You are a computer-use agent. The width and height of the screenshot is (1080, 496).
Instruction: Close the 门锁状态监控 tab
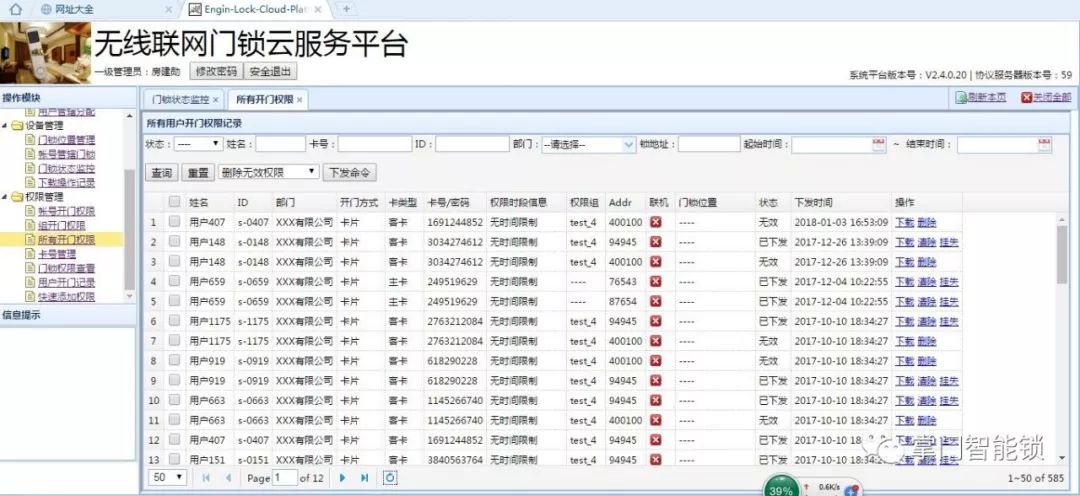(215, 100)
